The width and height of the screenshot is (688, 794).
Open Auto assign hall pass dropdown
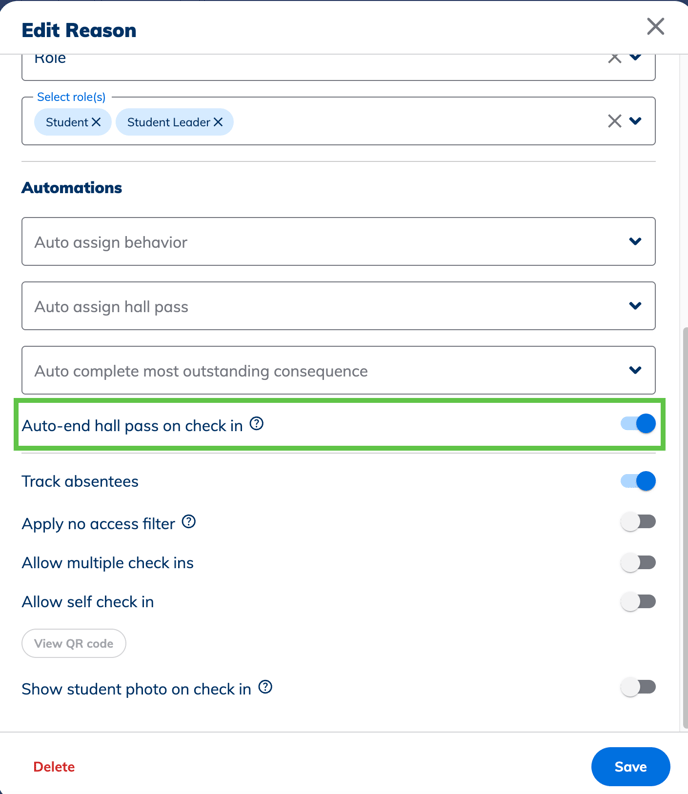(x=338, y=306)
